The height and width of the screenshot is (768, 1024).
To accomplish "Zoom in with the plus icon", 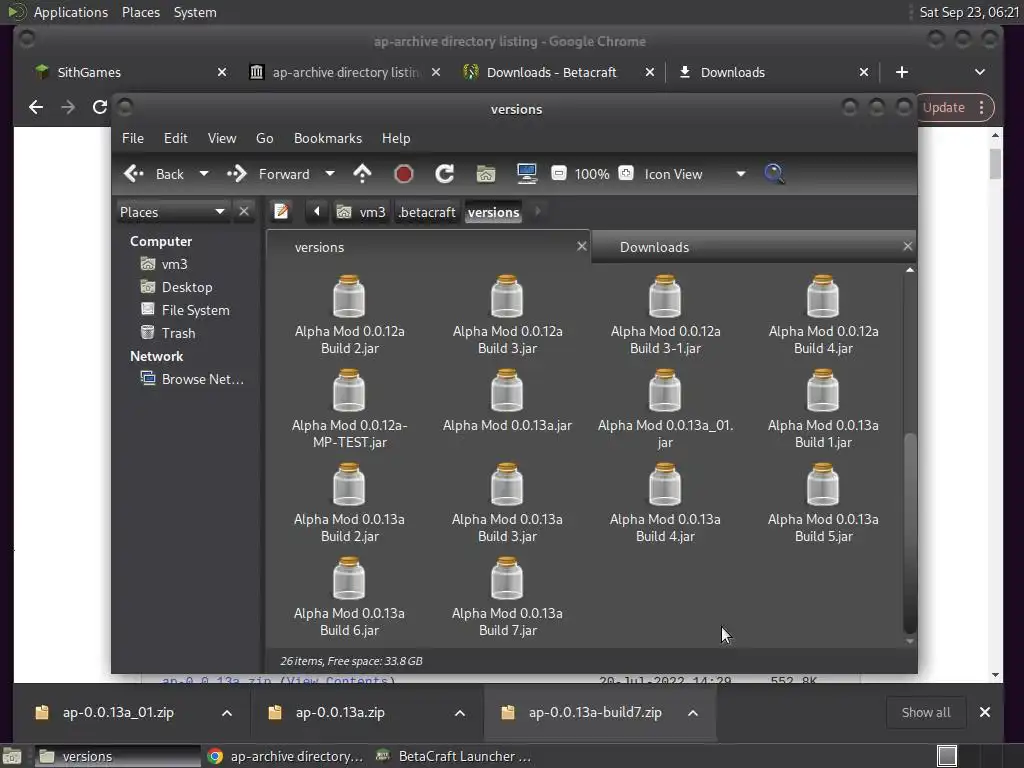I will pyautogui.click(x=626, y=174).
